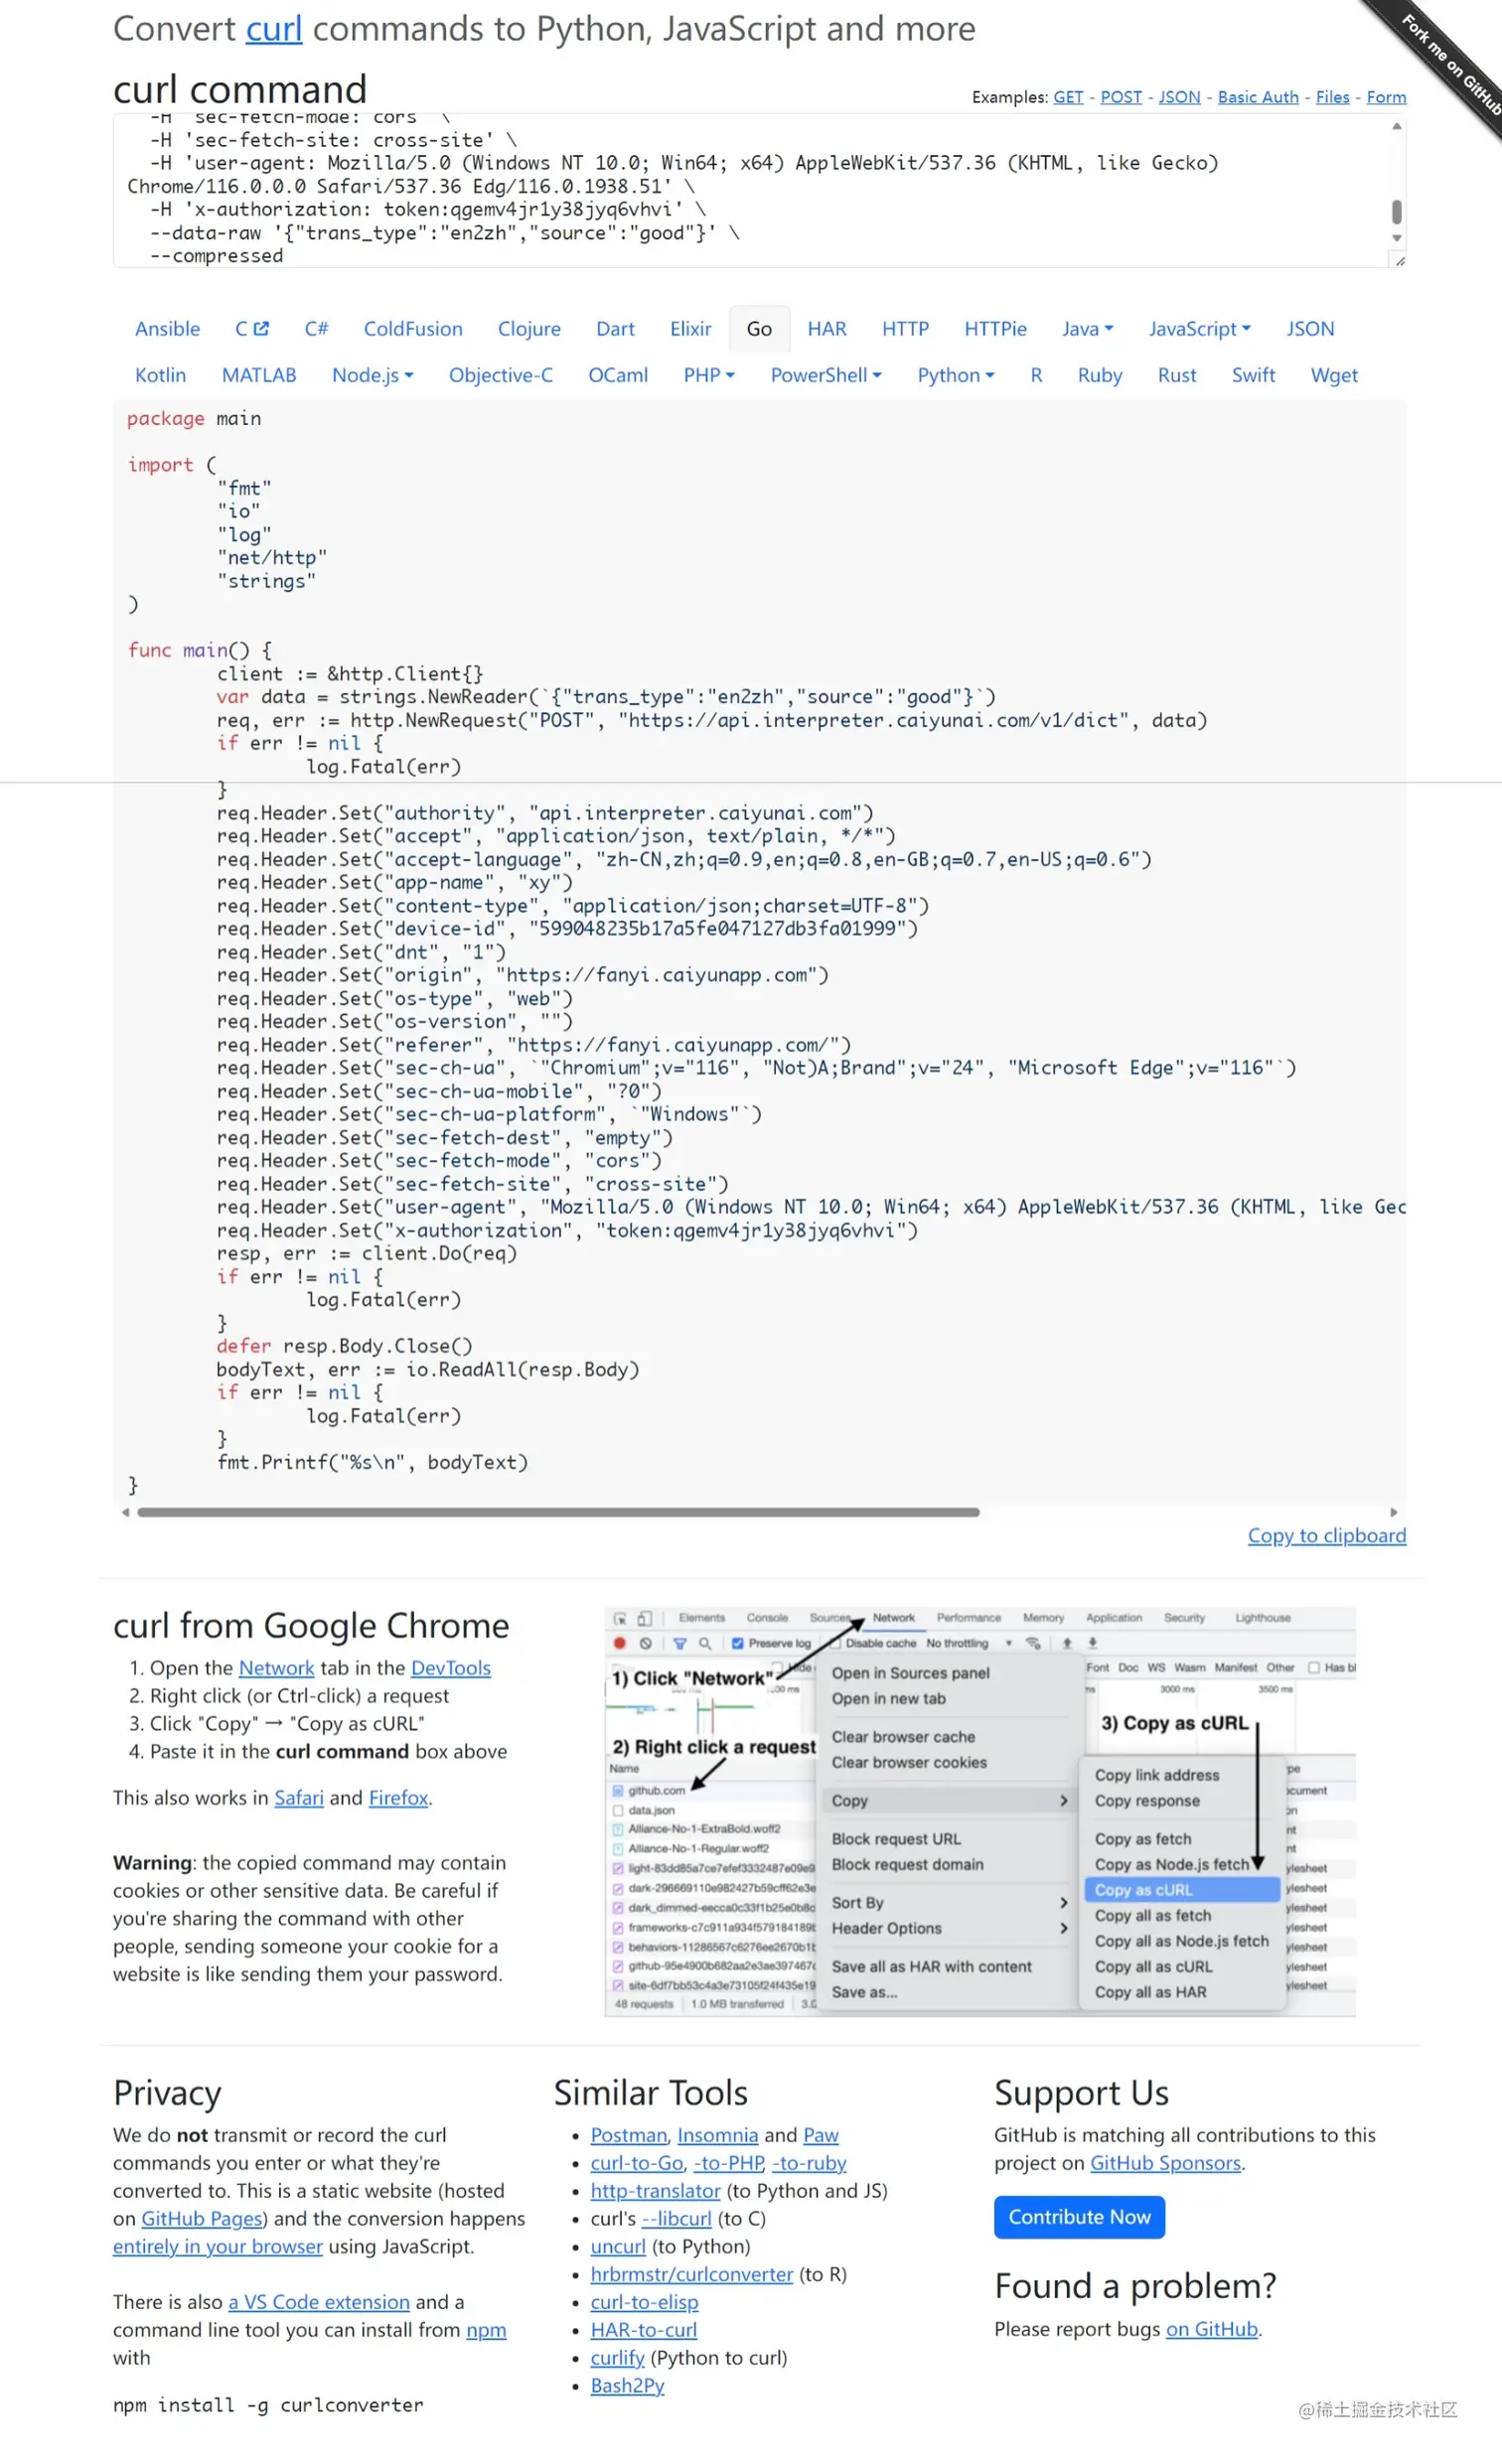The height and width of the screenshot is (2464, 1502).
Task: Select the ColdFusion tab
Action: 413,329
